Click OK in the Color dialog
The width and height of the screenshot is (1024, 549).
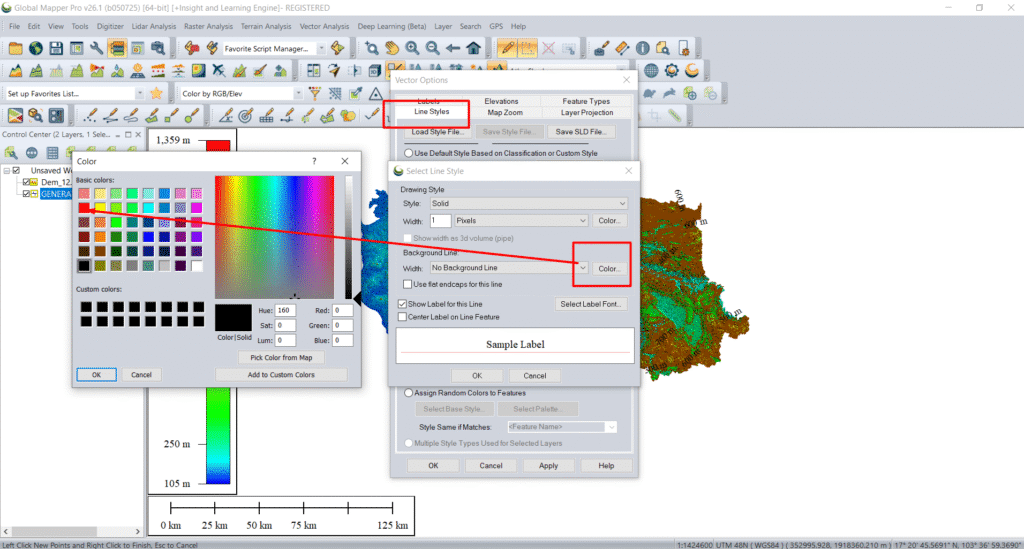[x=97, y=375]
